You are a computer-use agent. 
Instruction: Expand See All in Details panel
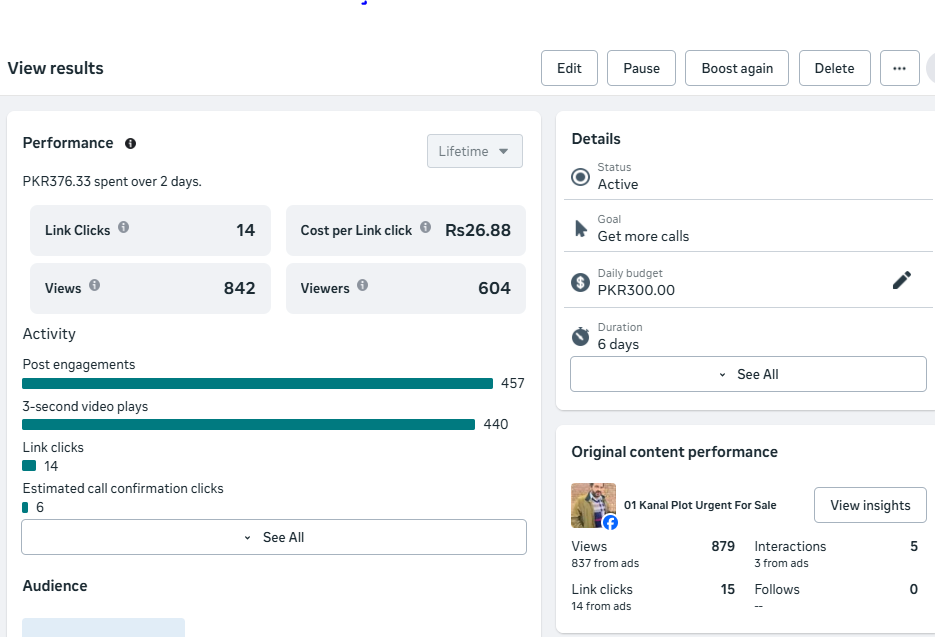(748, 374)
